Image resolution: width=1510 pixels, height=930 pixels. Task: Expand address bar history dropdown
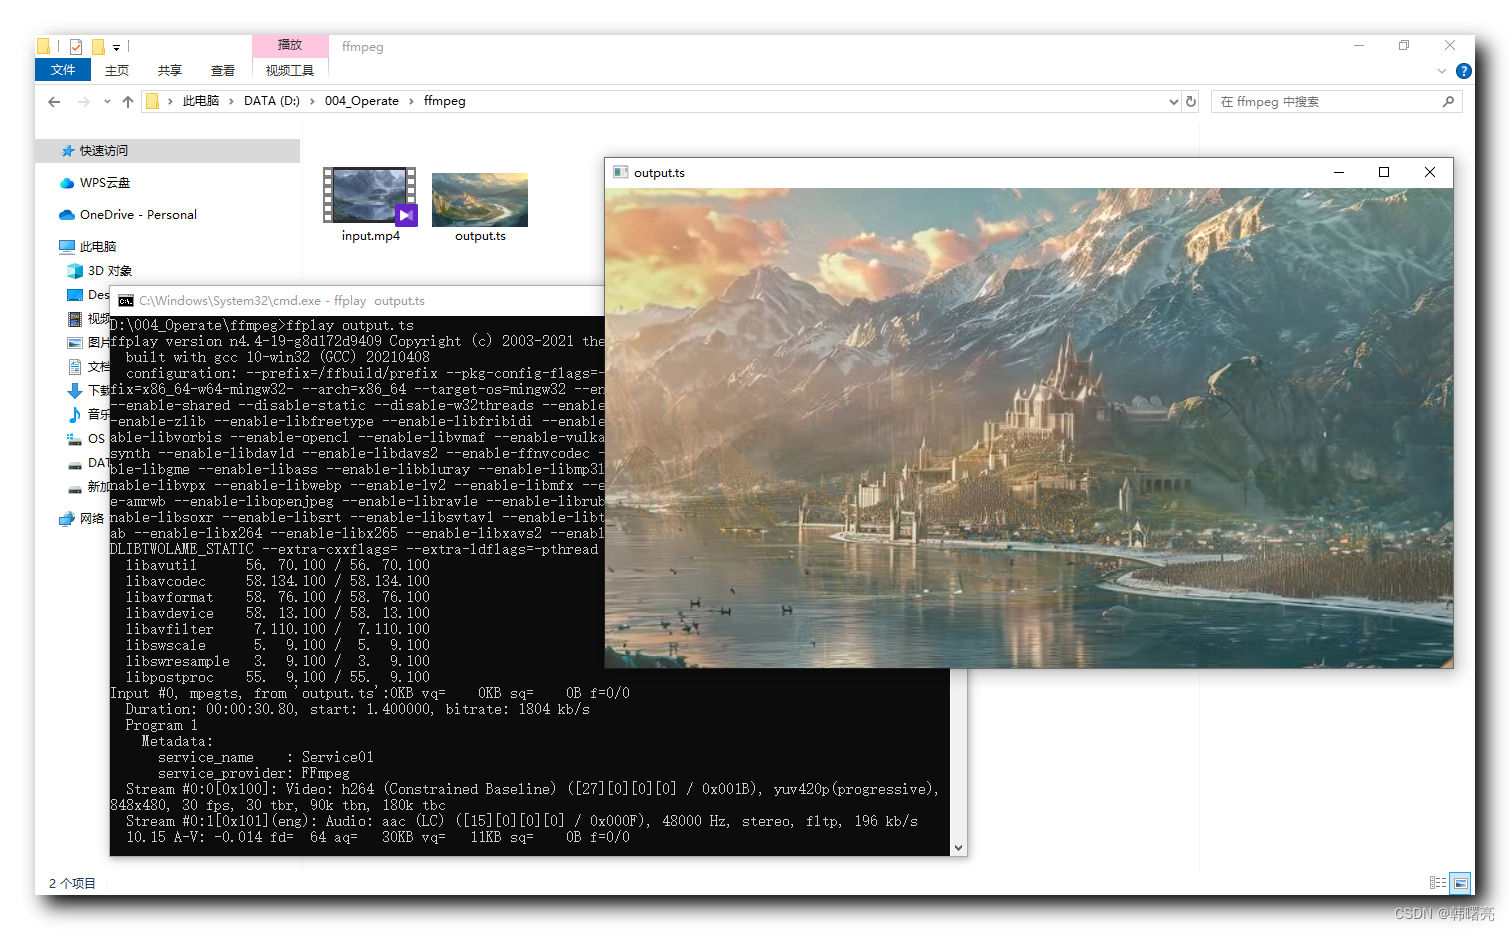coord(1174,102)
